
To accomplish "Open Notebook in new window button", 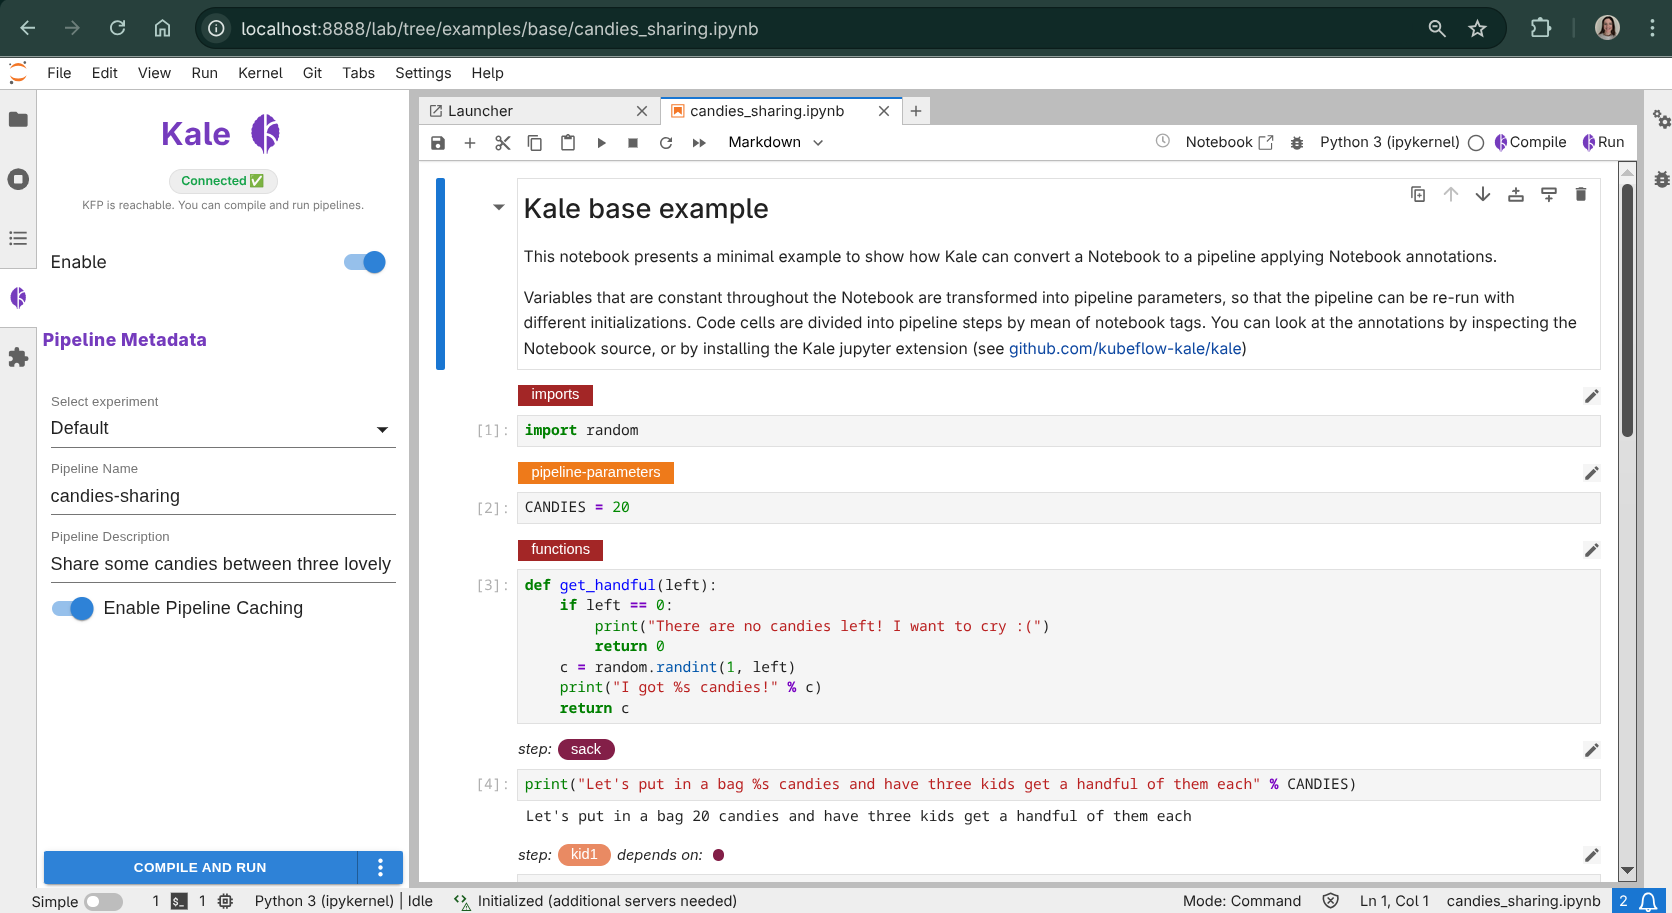I will point(1229,142).
